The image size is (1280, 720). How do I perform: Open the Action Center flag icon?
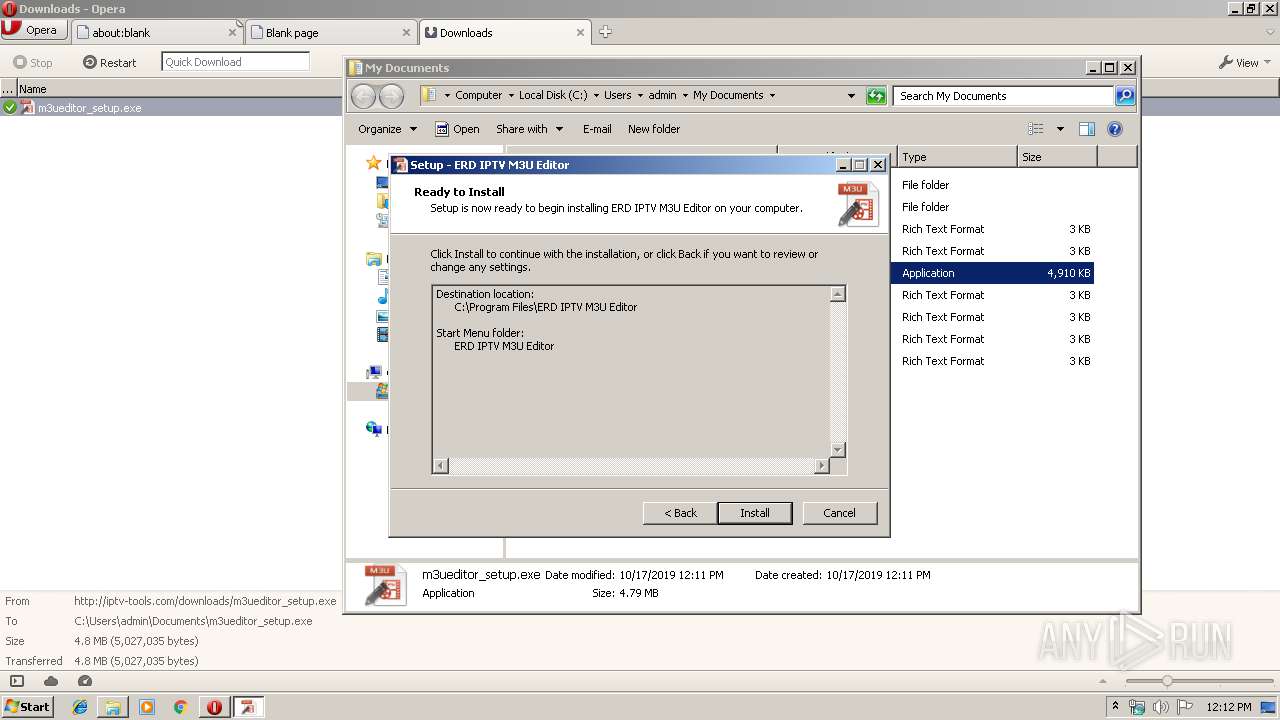1184,707
